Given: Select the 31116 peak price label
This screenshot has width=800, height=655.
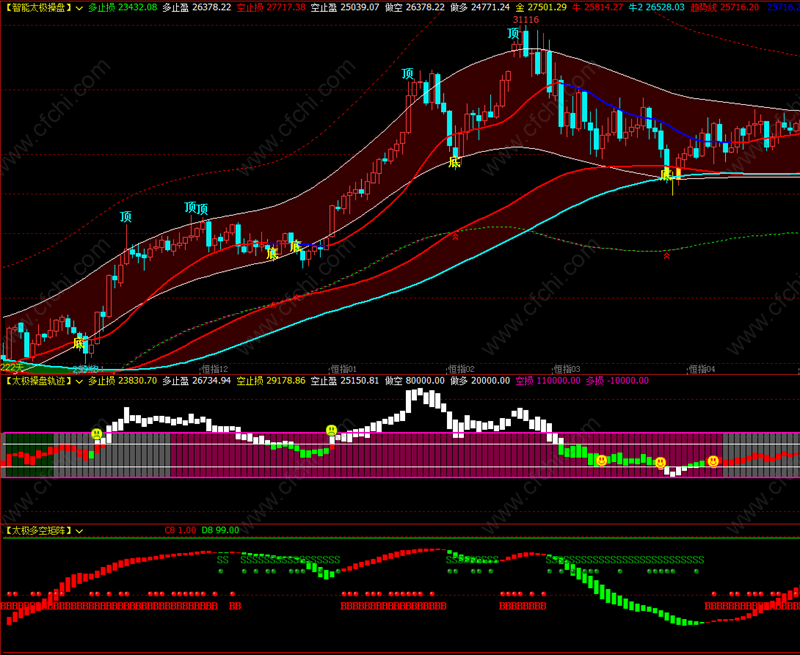Looking at the screenshot, I should (x=526, y=20).
